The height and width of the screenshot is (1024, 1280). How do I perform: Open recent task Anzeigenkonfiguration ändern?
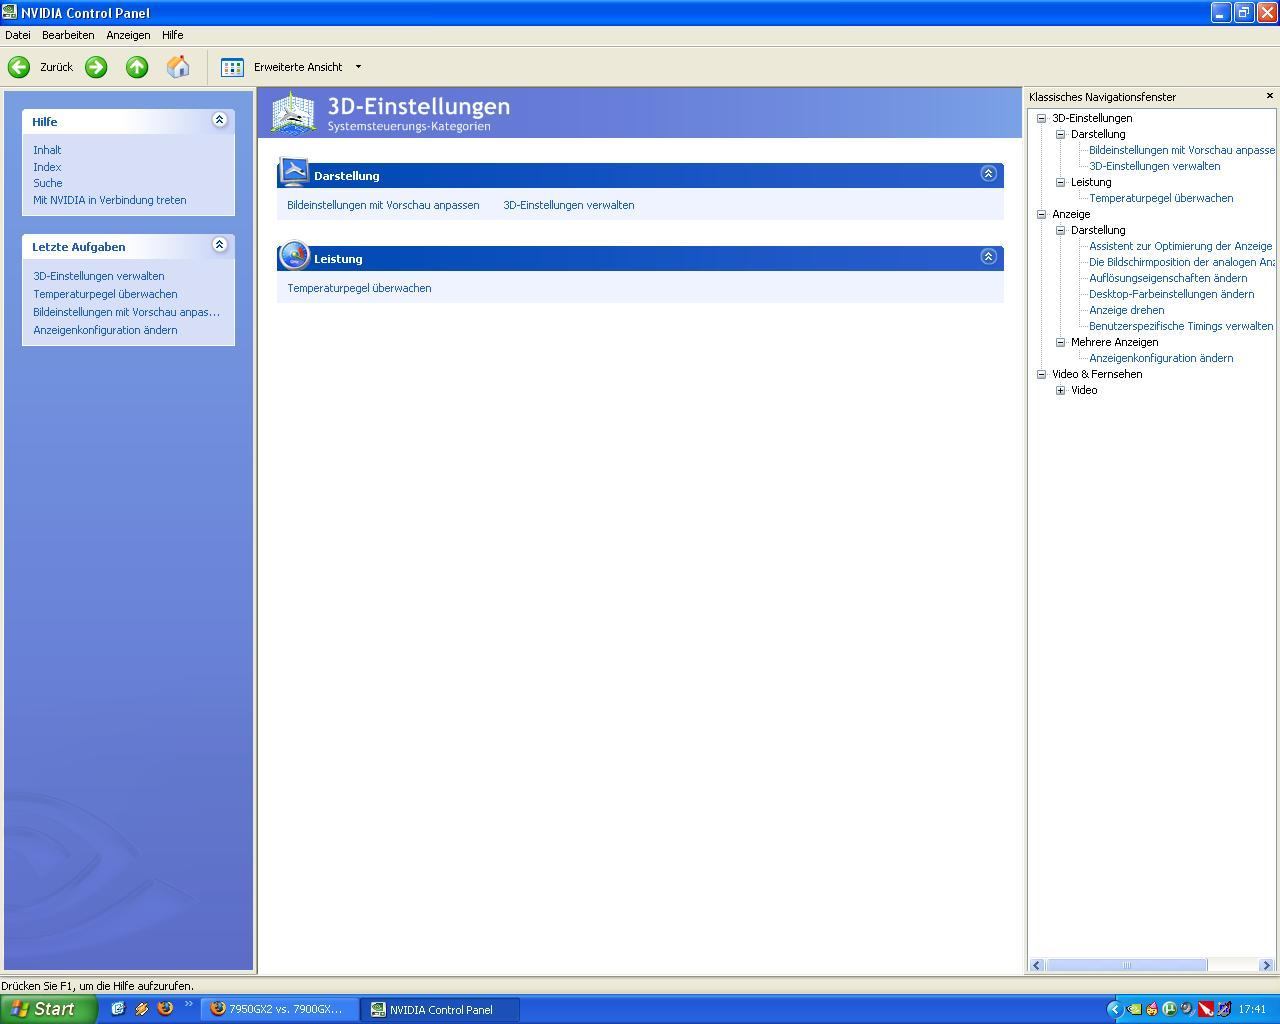pyautogui.click(x=105, y=330)
